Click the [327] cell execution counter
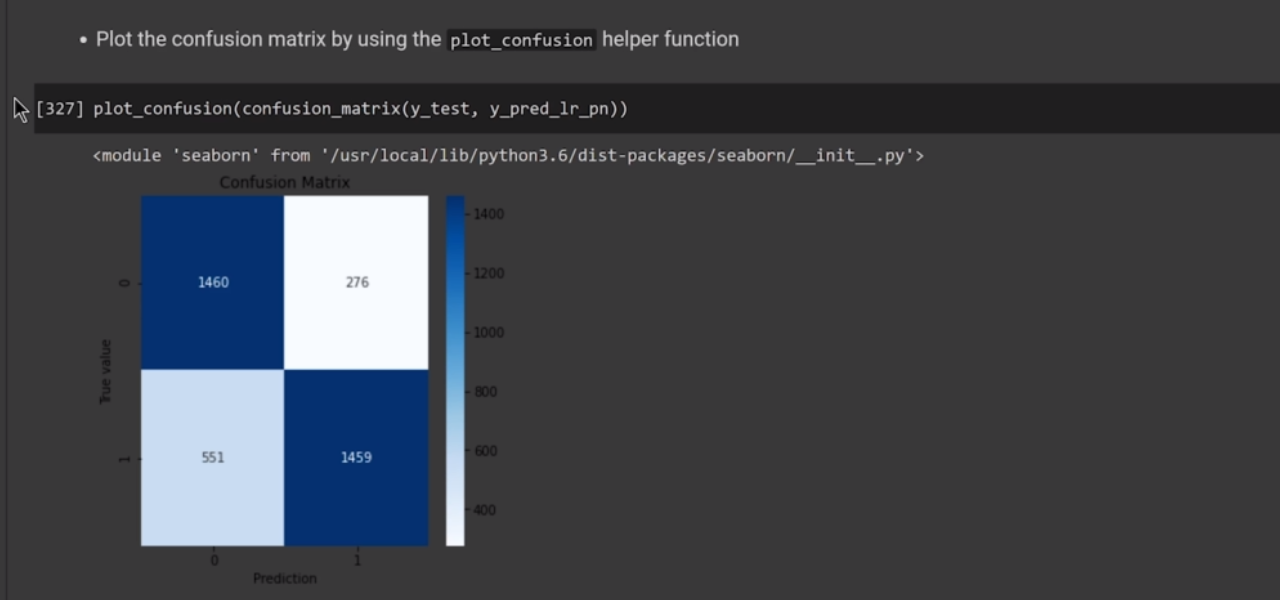This screenshot has height=600, width=1280. point(59,109)
